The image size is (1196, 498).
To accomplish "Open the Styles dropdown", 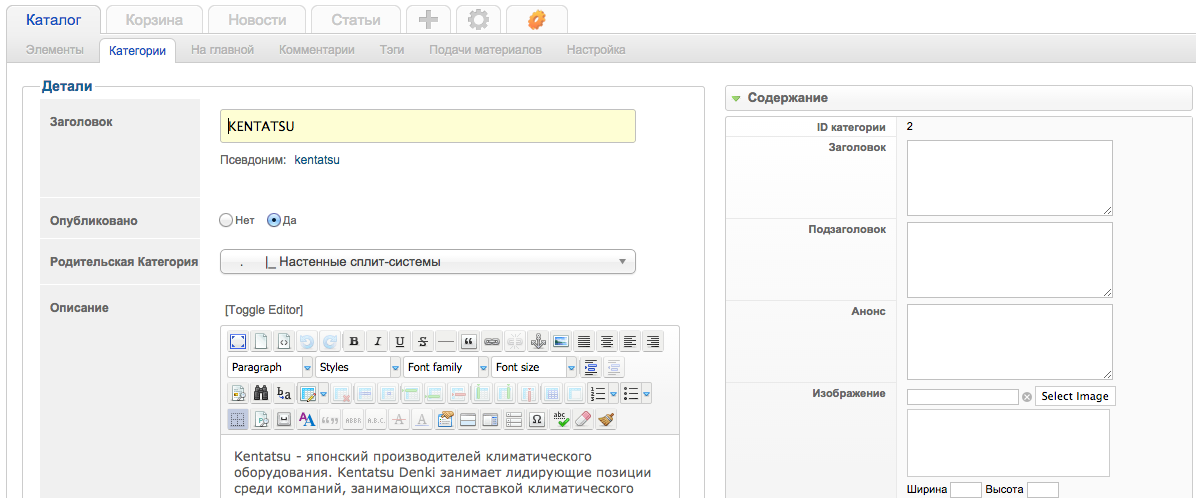I will (396, 367).
